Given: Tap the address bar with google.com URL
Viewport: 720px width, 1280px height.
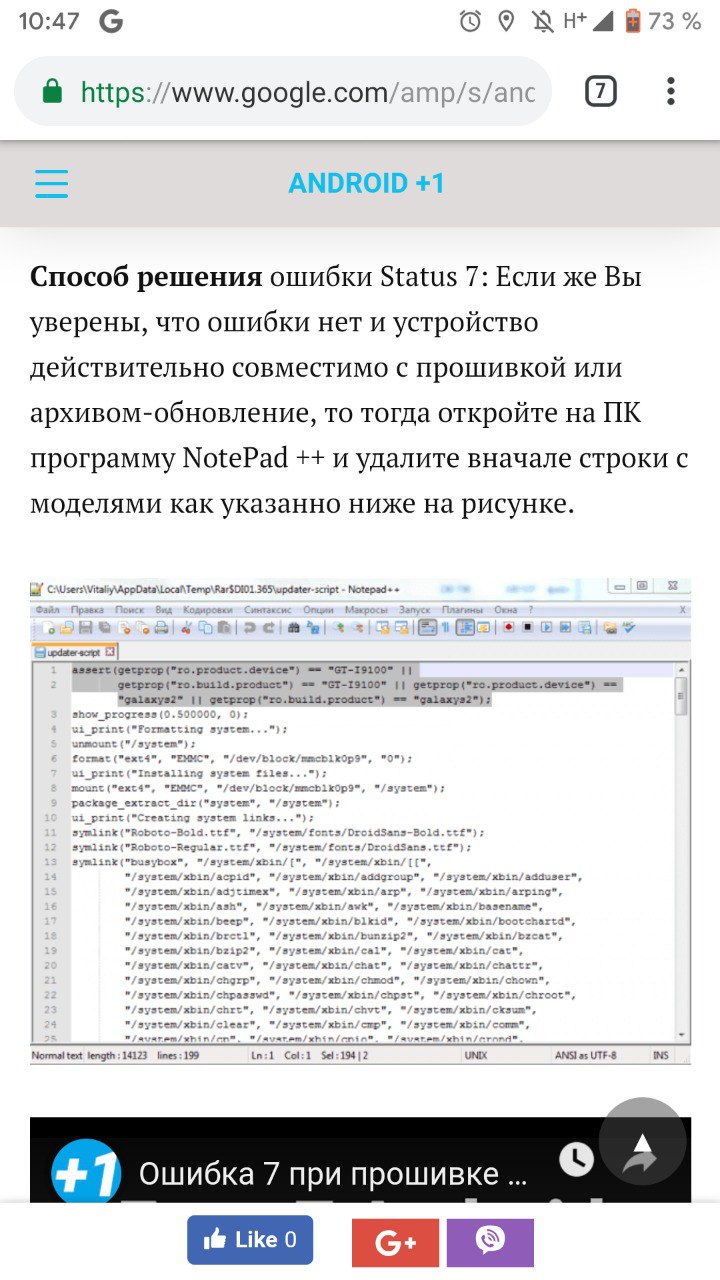Looking at the screenshot, I should pos(283,92).
